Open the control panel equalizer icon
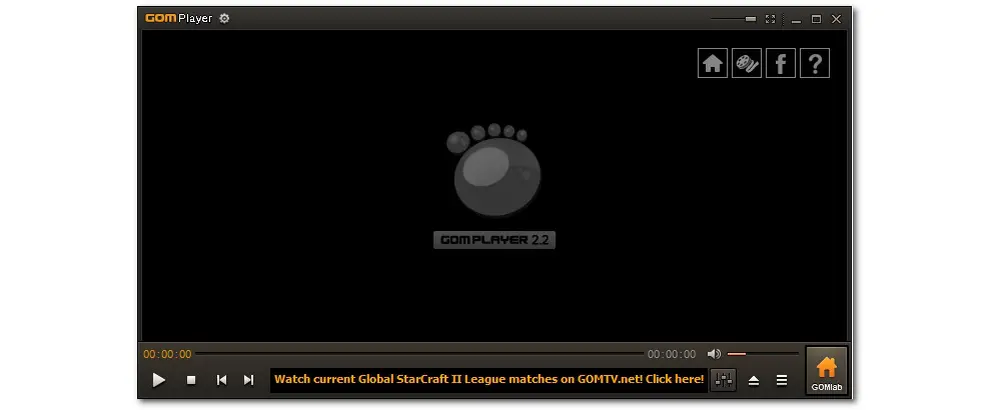1000x410 pixels. click(723, 380)
